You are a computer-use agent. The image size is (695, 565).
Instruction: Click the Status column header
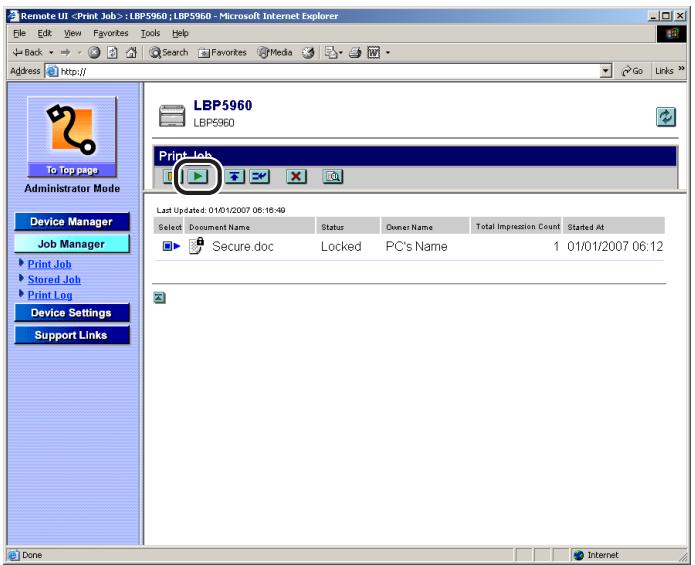pos(348,226)
